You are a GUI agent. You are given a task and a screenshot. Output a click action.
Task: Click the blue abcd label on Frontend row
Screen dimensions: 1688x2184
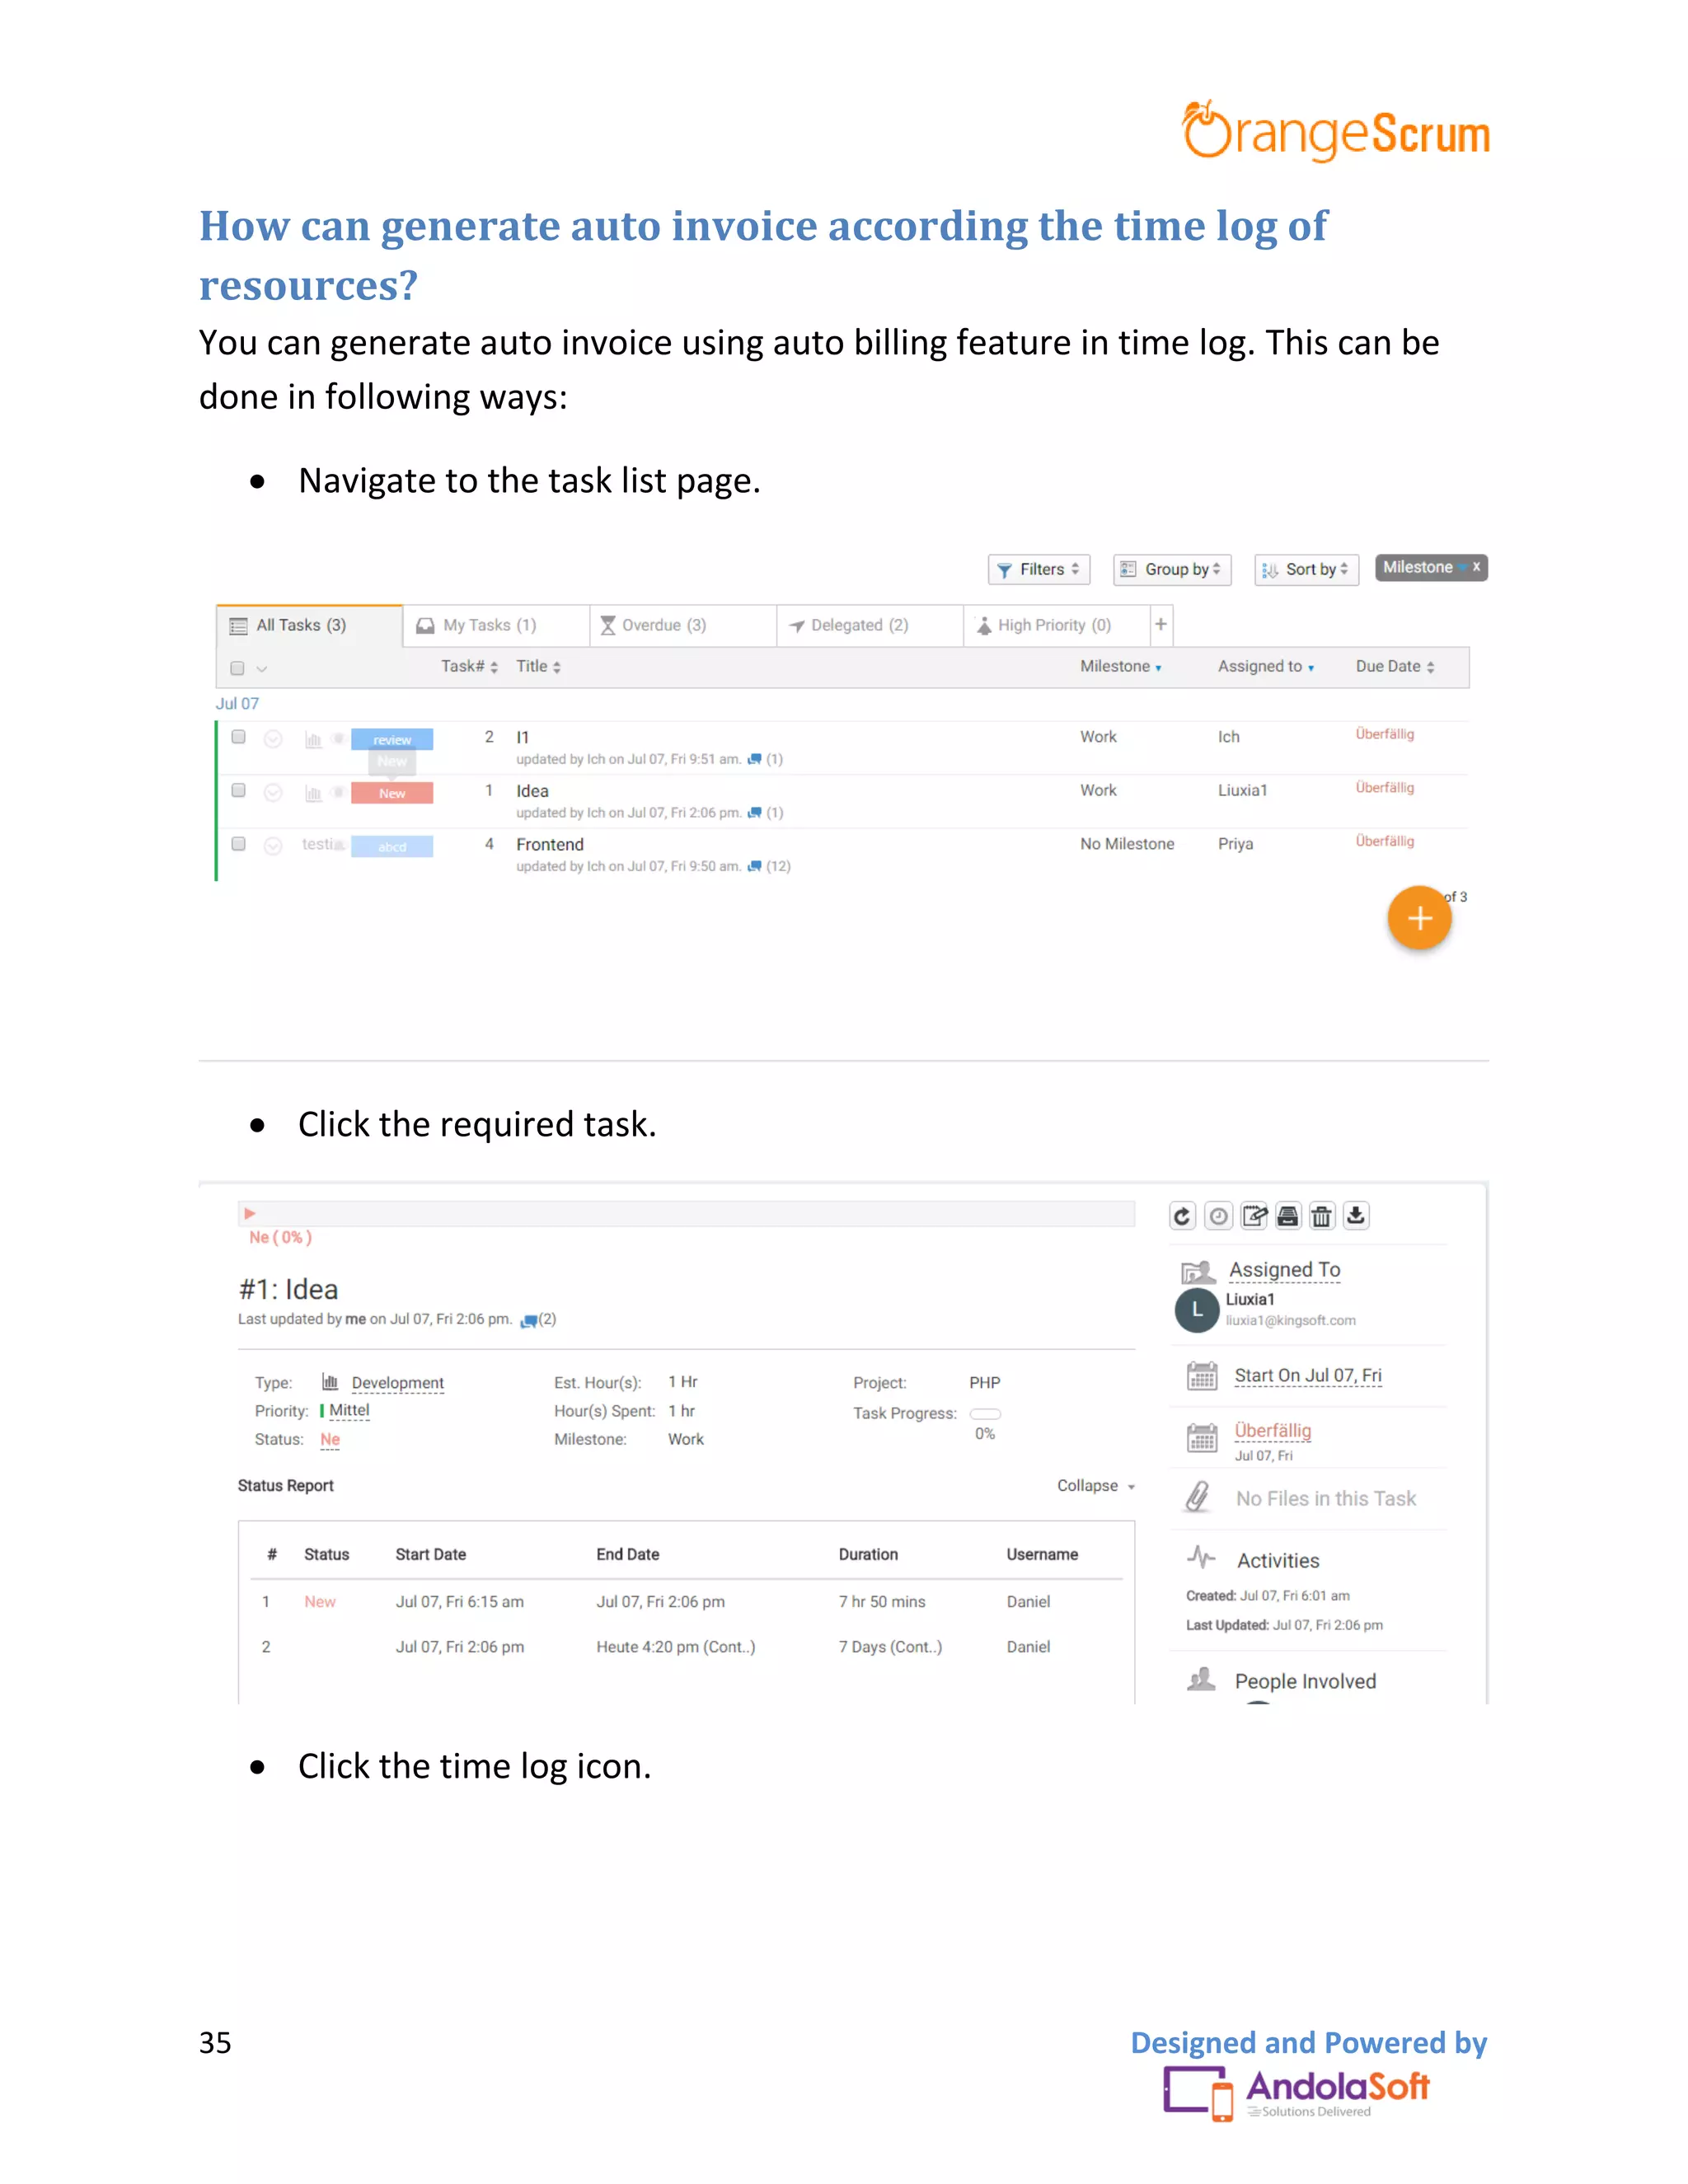pyautogui.click(x=392, y=847)
